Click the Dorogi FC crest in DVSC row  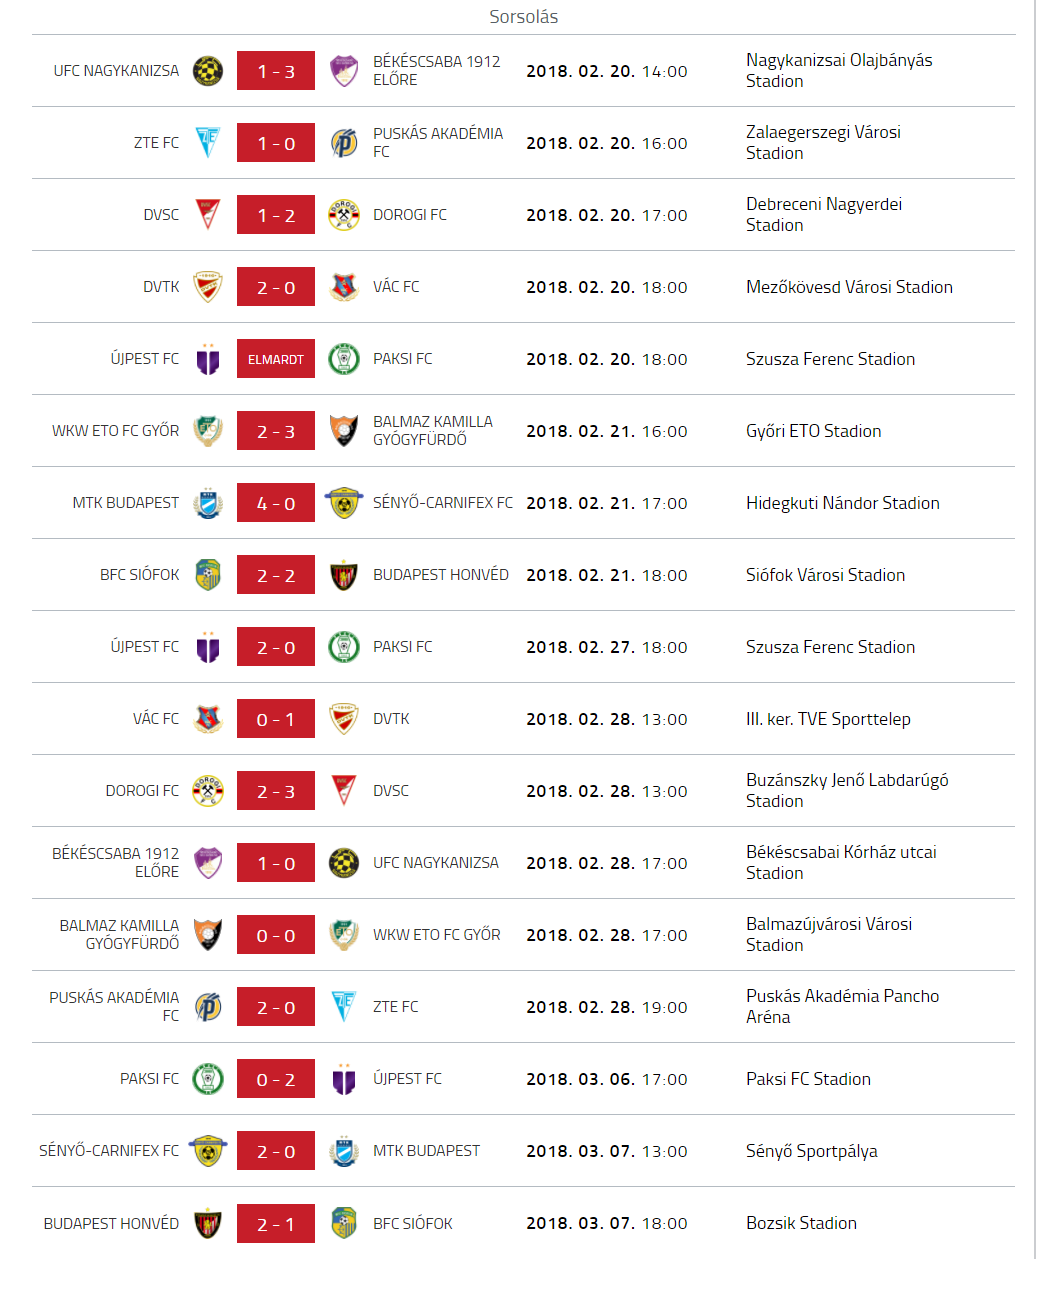click(344, 215)
